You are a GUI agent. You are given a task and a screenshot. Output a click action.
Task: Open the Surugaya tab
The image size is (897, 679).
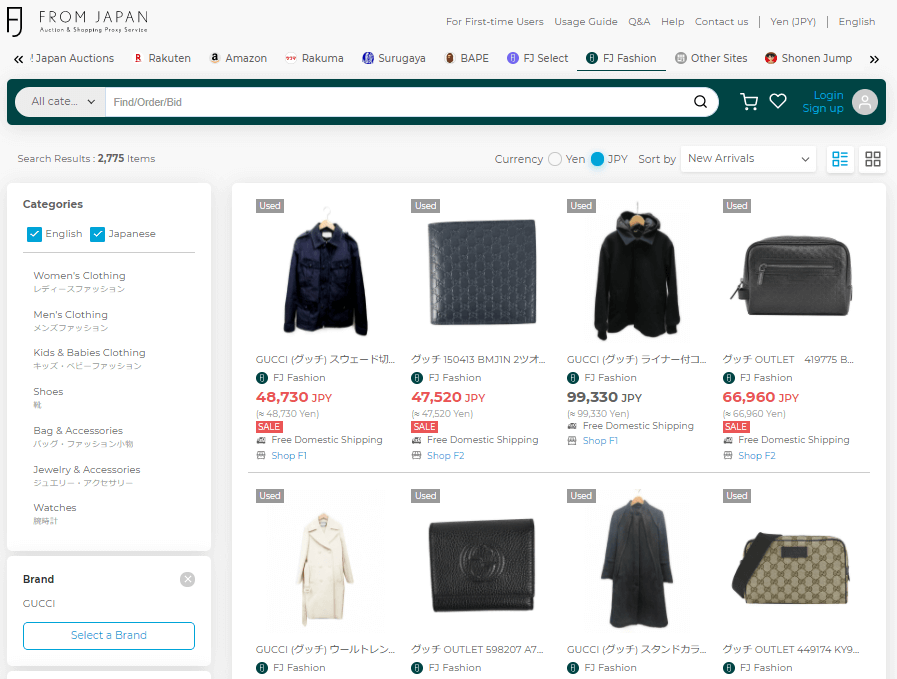(x=394, y=58)
